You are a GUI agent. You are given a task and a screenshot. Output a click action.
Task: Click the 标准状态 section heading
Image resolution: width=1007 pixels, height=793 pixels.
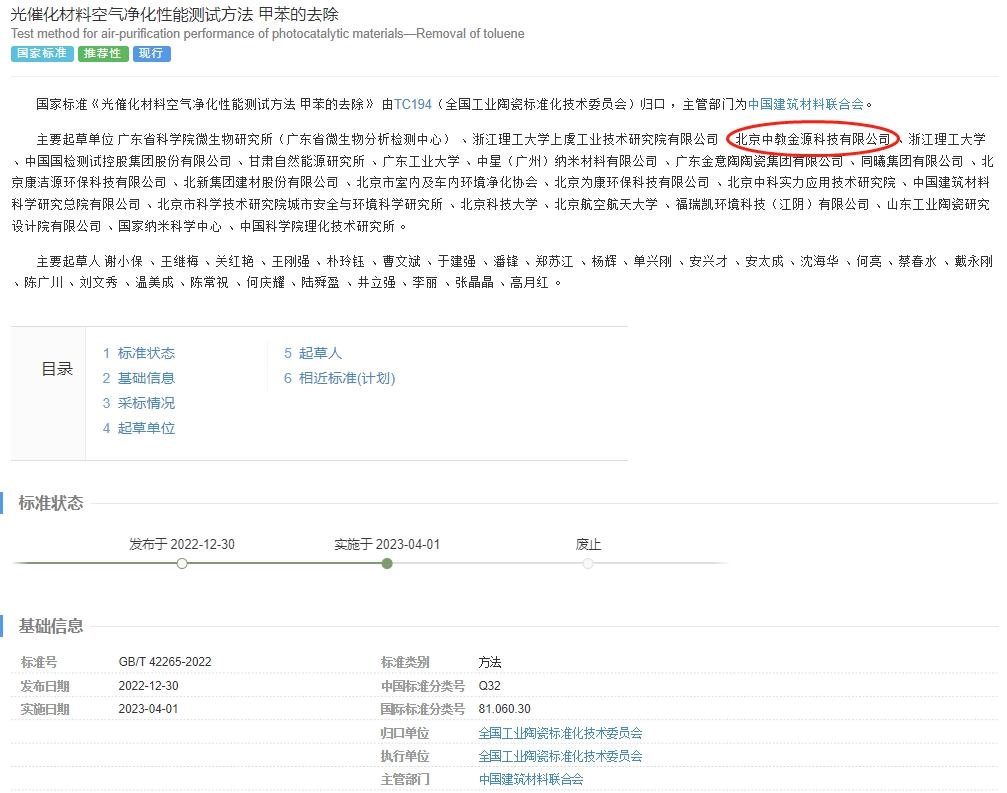tap(51, 503)
